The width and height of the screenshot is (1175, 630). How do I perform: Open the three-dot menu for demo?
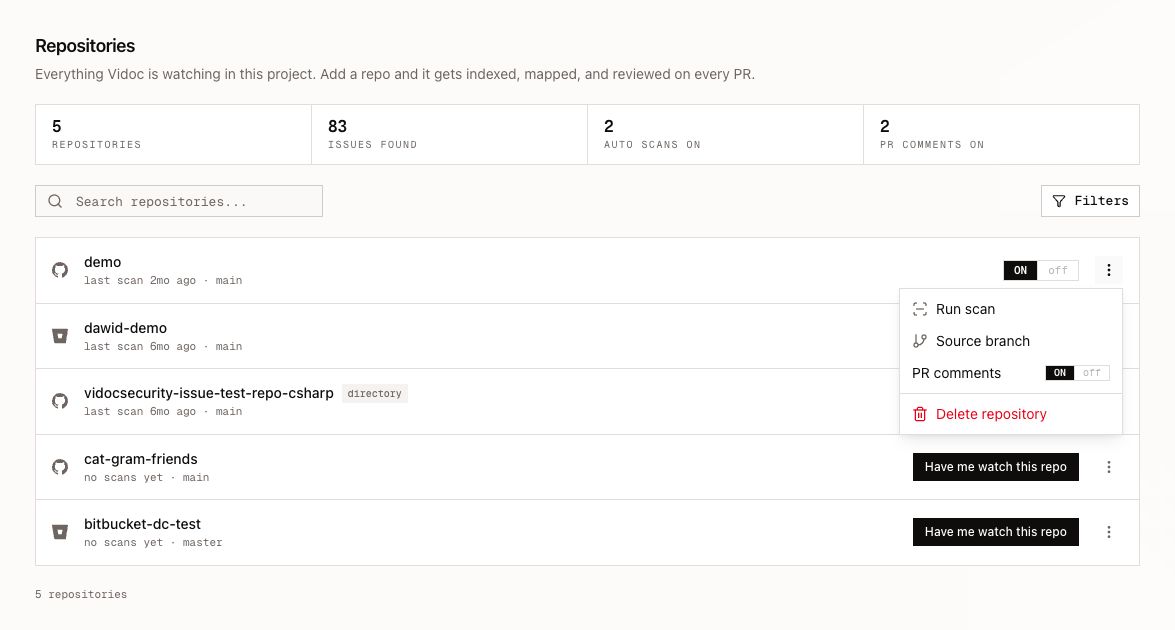click(x=1108, y=270)
